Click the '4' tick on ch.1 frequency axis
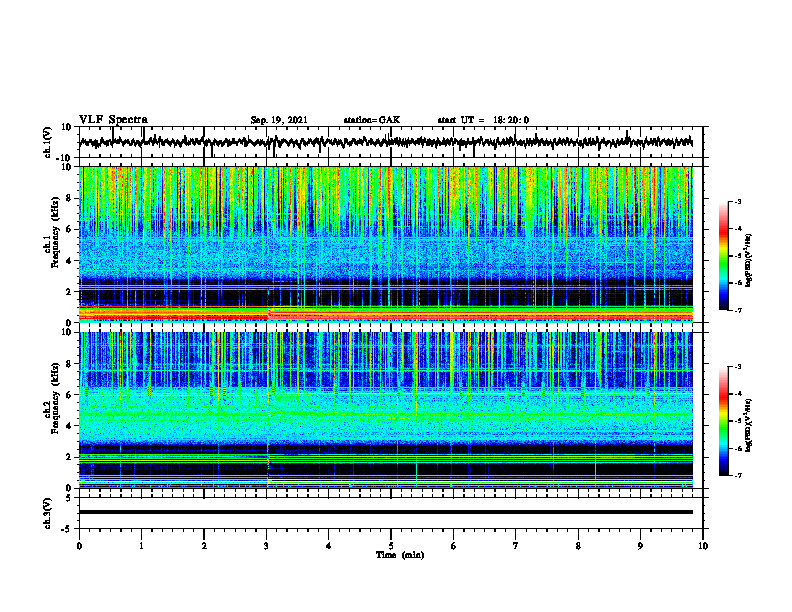This screenshot has width=792, height=612. point(70,261)
